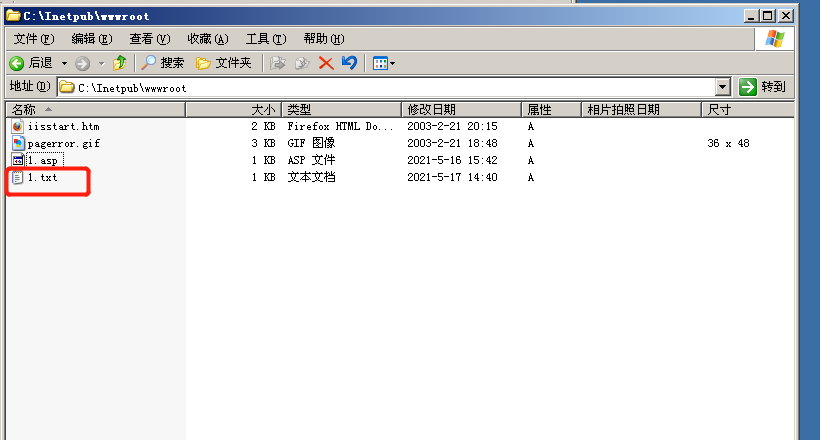Open the 编辑(E) menu

[92, 39]
